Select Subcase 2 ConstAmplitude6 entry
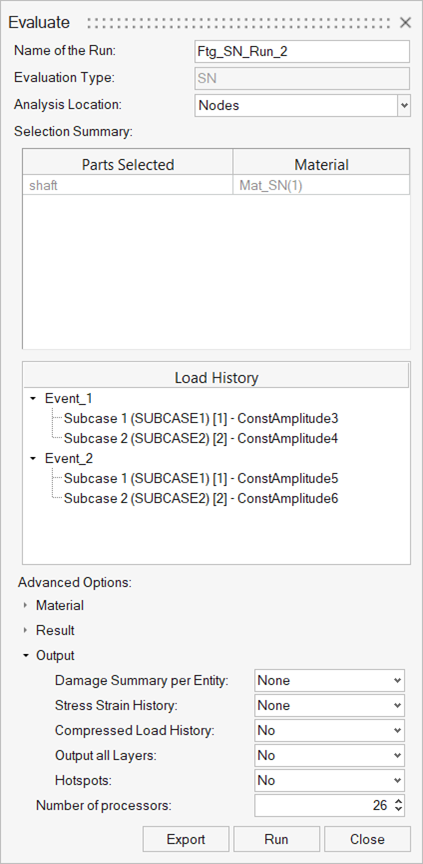 tap(200, 499)
